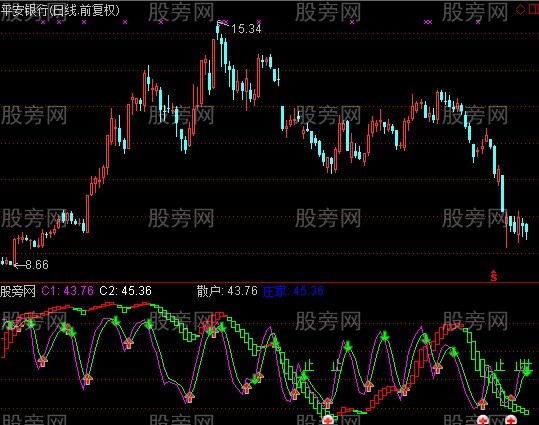Click the leftmost red plus circle marker
539x425 pixels.
pos(328,419)
